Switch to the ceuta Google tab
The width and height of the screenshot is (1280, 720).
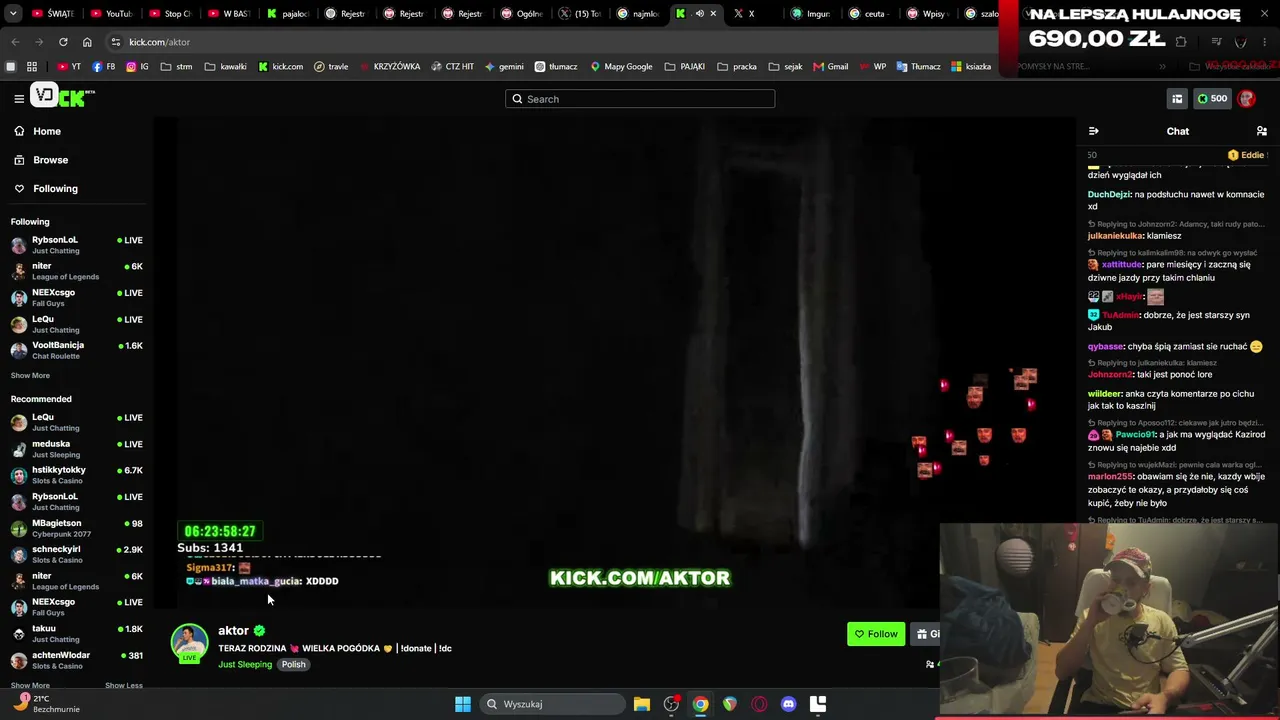click(x=870, y=14)
